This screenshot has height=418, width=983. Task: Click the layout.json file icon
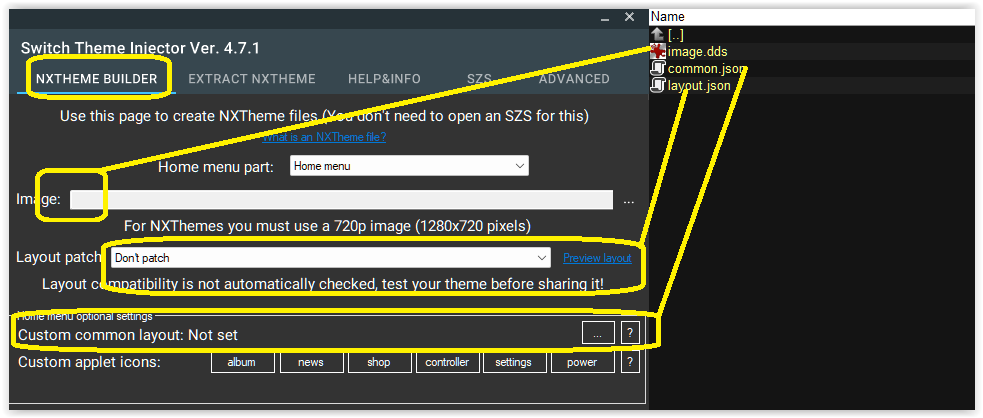click(658, 85)
